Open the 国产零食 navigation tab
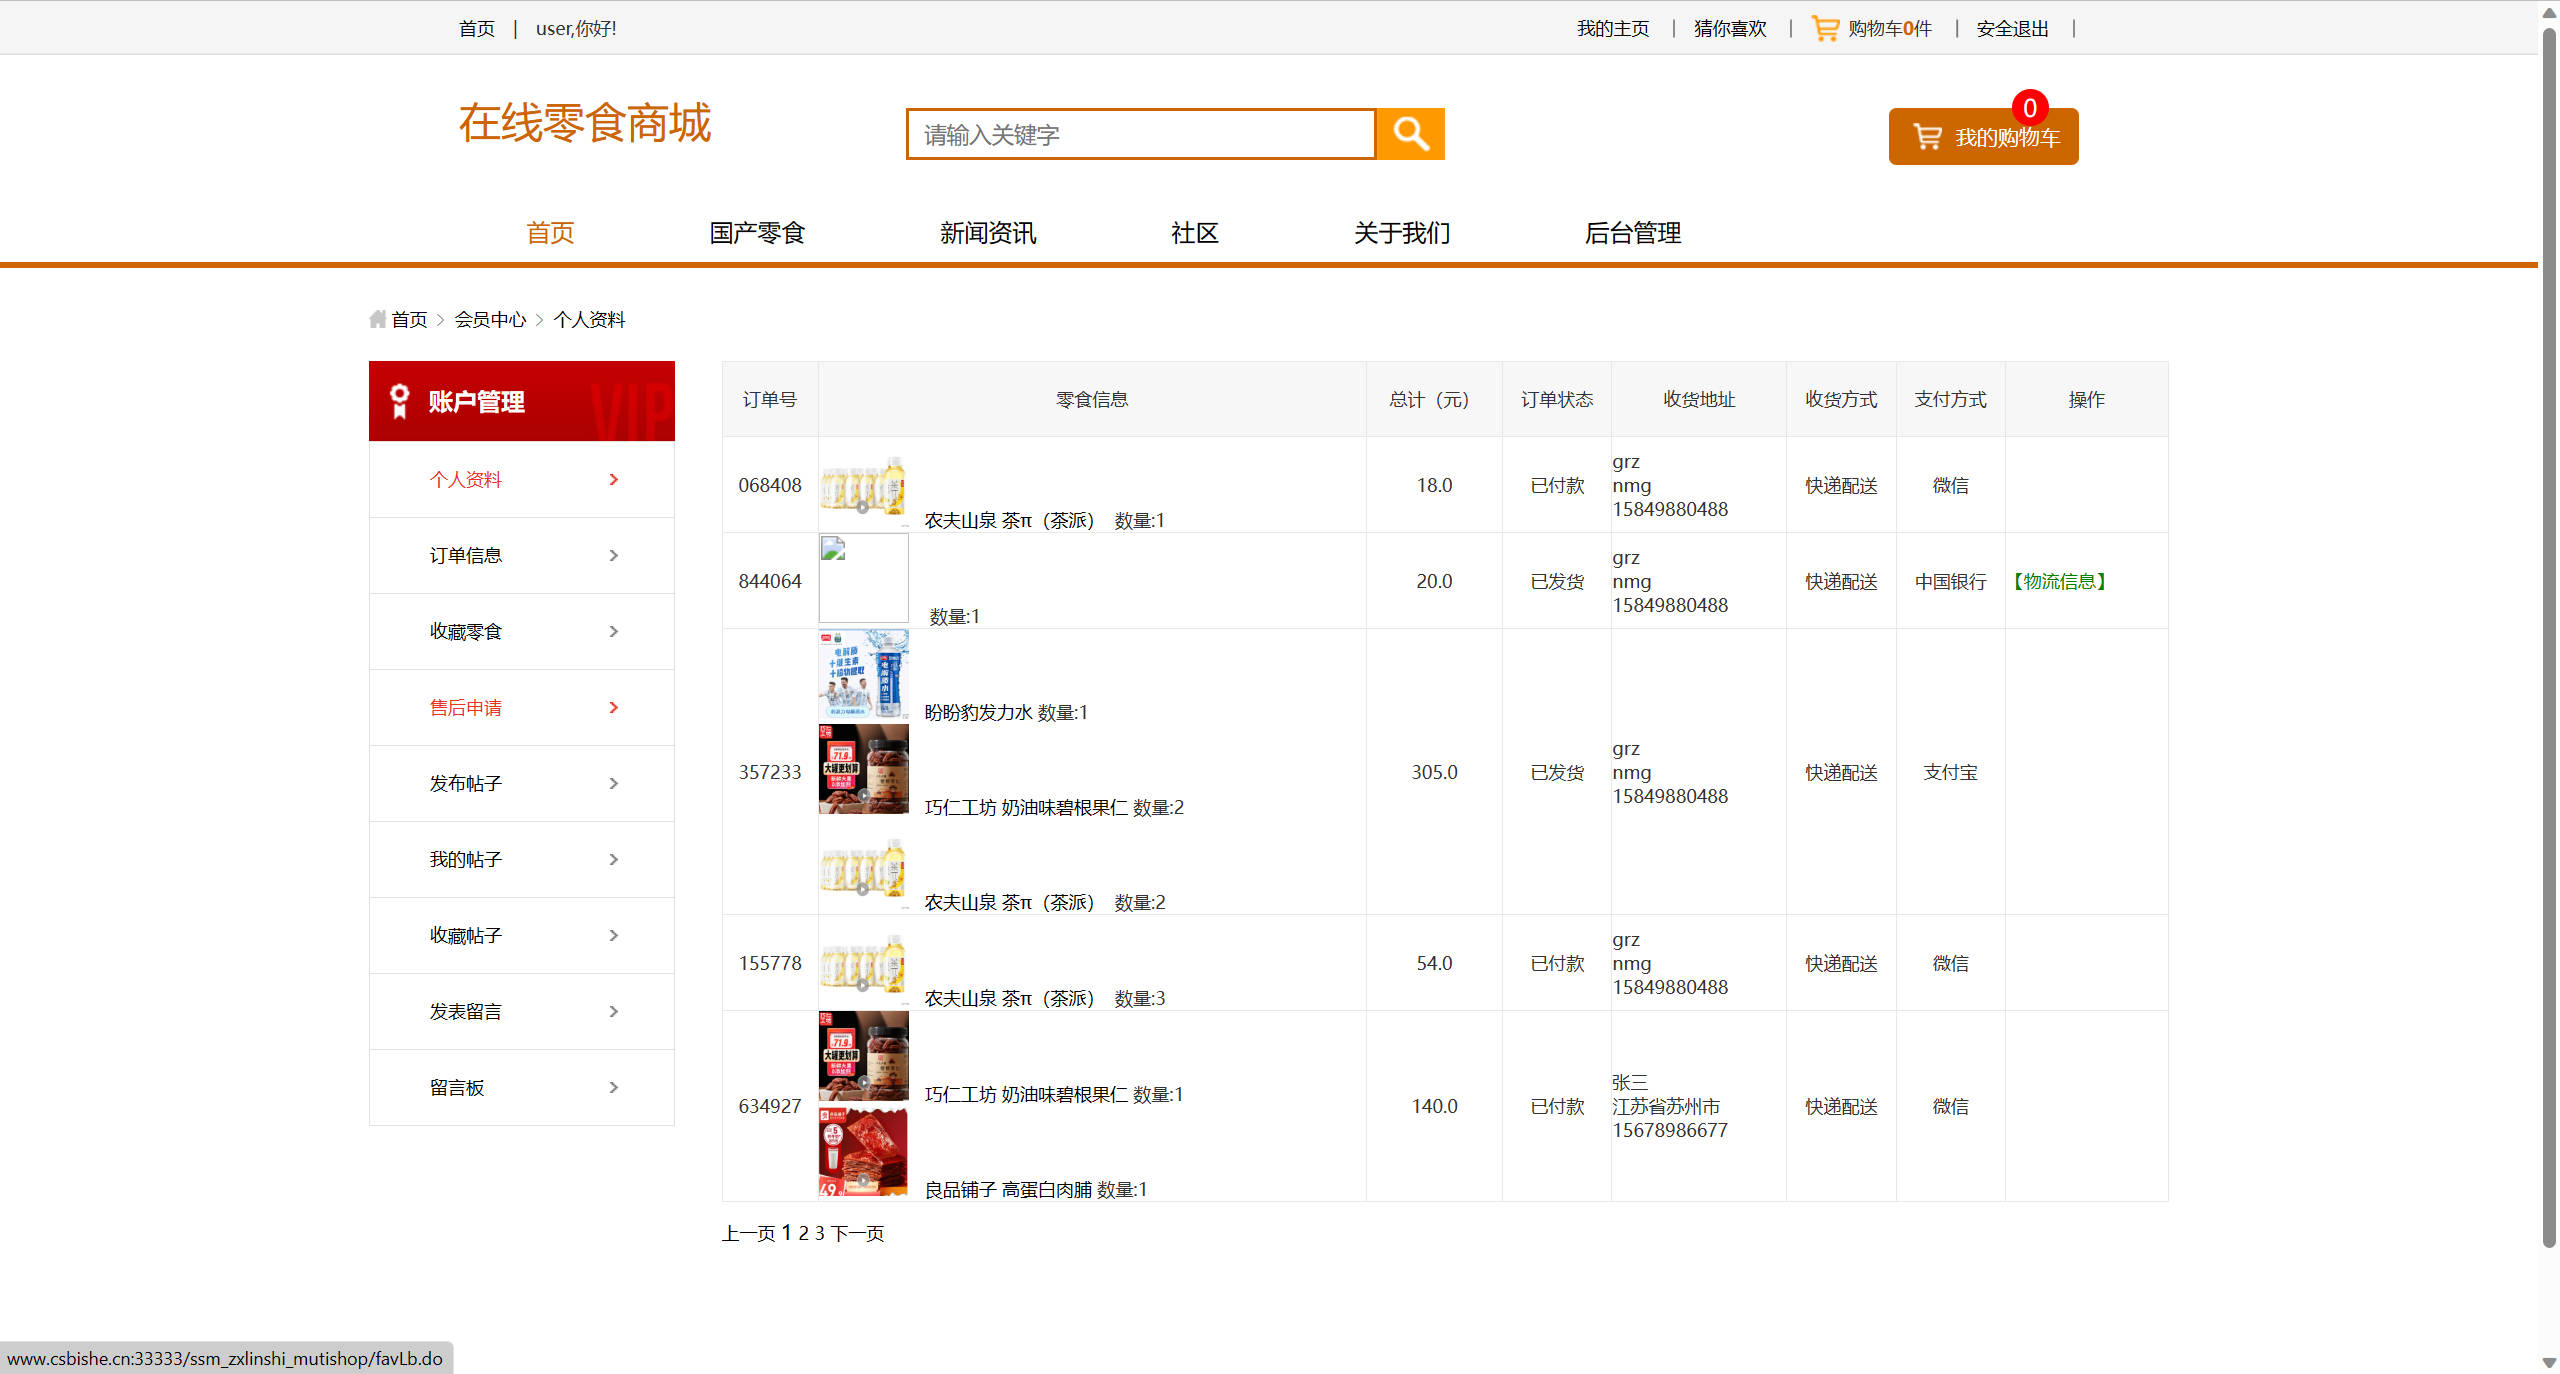The image size is (2560, 1374). tap(757, 233)
